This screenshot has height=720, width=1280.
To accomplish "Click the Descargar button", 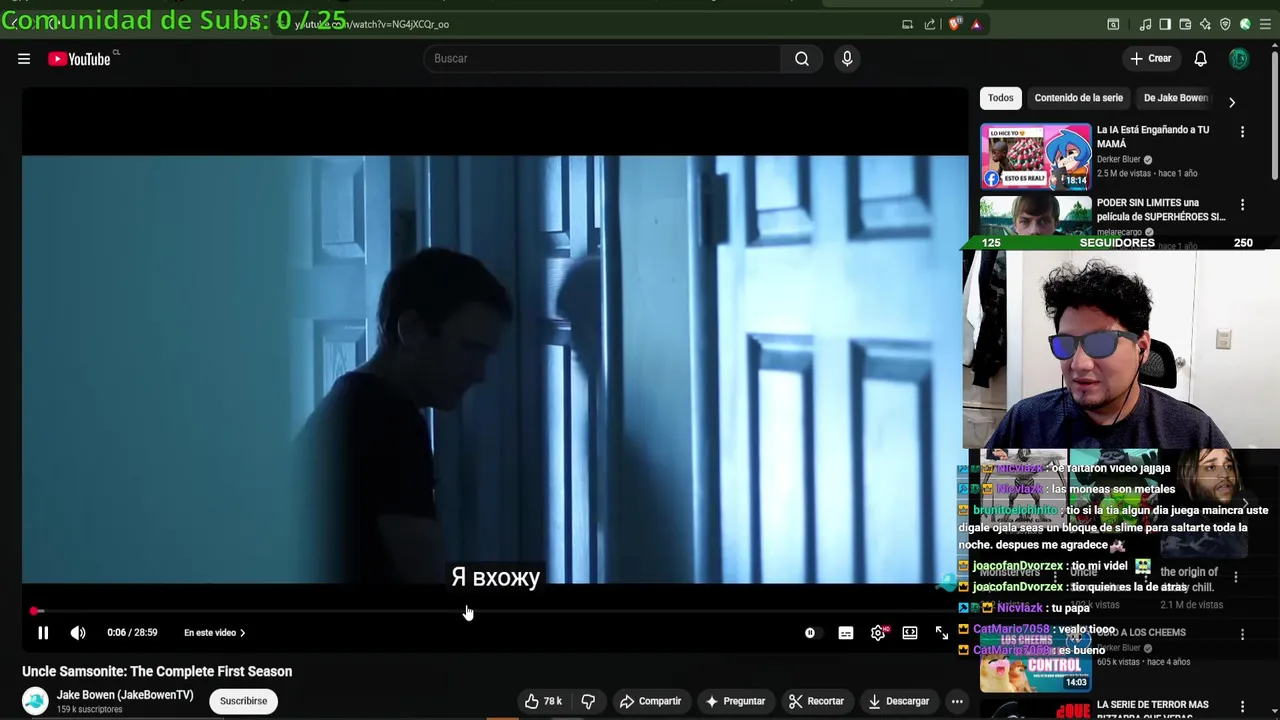I will coord(898,701).
